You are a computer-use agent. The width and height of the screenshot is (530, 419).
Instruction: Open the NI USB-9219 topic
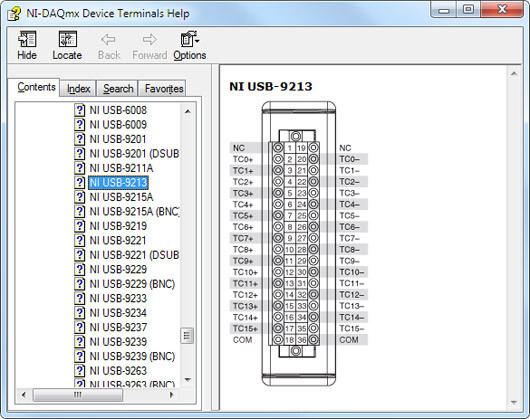118,226
